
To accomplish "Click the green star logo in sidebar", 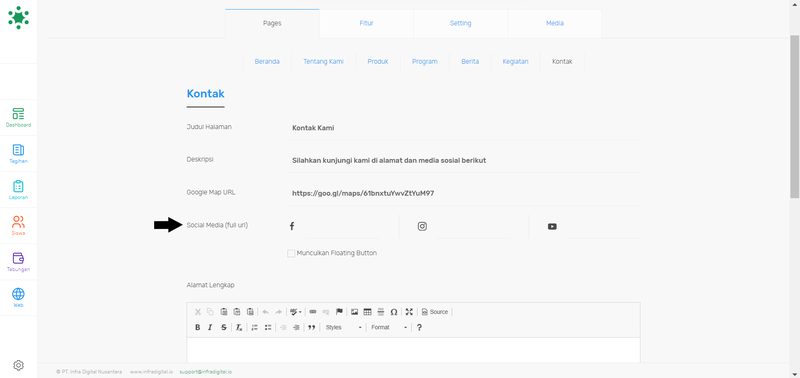I will (x=18, y=17).
